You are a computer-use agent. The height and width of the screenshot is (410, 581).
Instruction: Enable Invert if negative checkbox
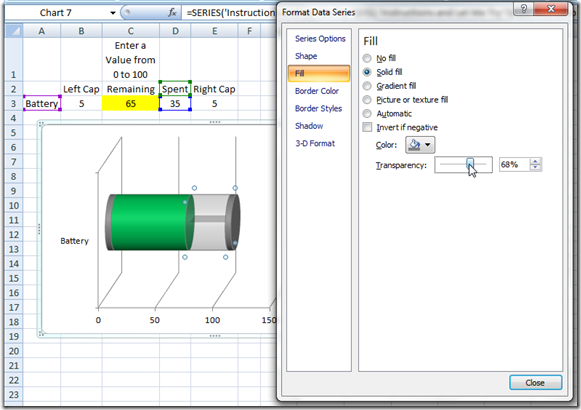[x=367, y=127]
